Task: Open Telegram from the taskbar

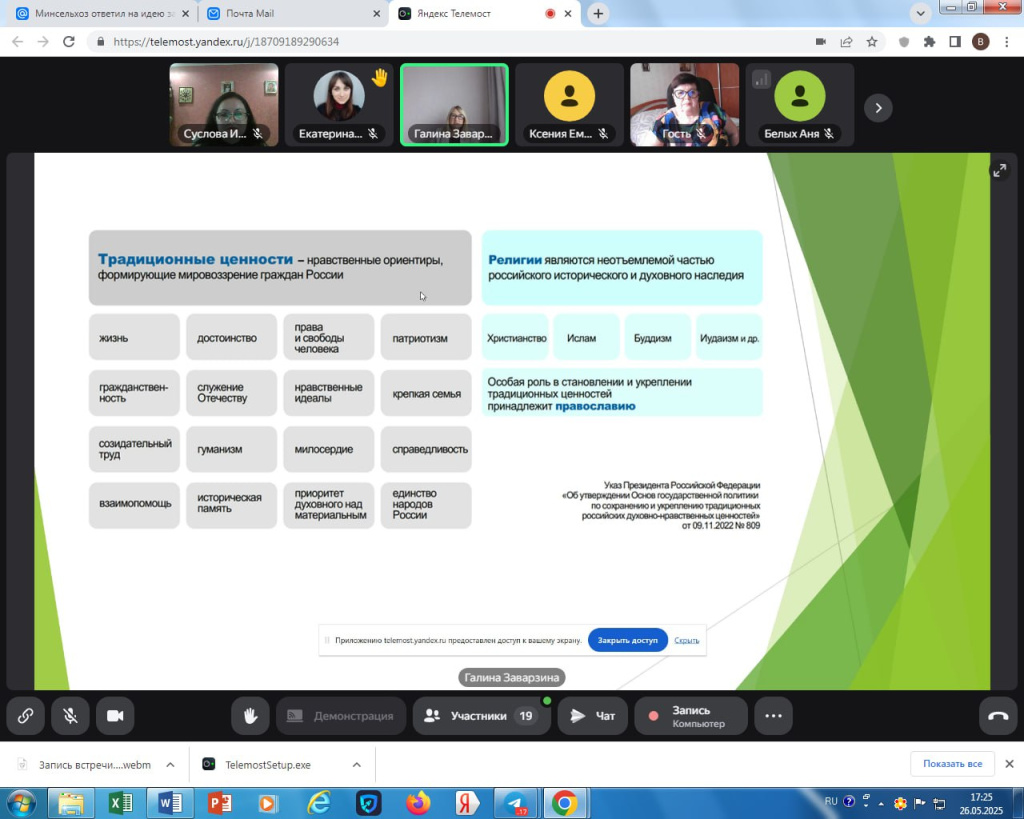Action: pyautogui.click(x=515, y=803)
